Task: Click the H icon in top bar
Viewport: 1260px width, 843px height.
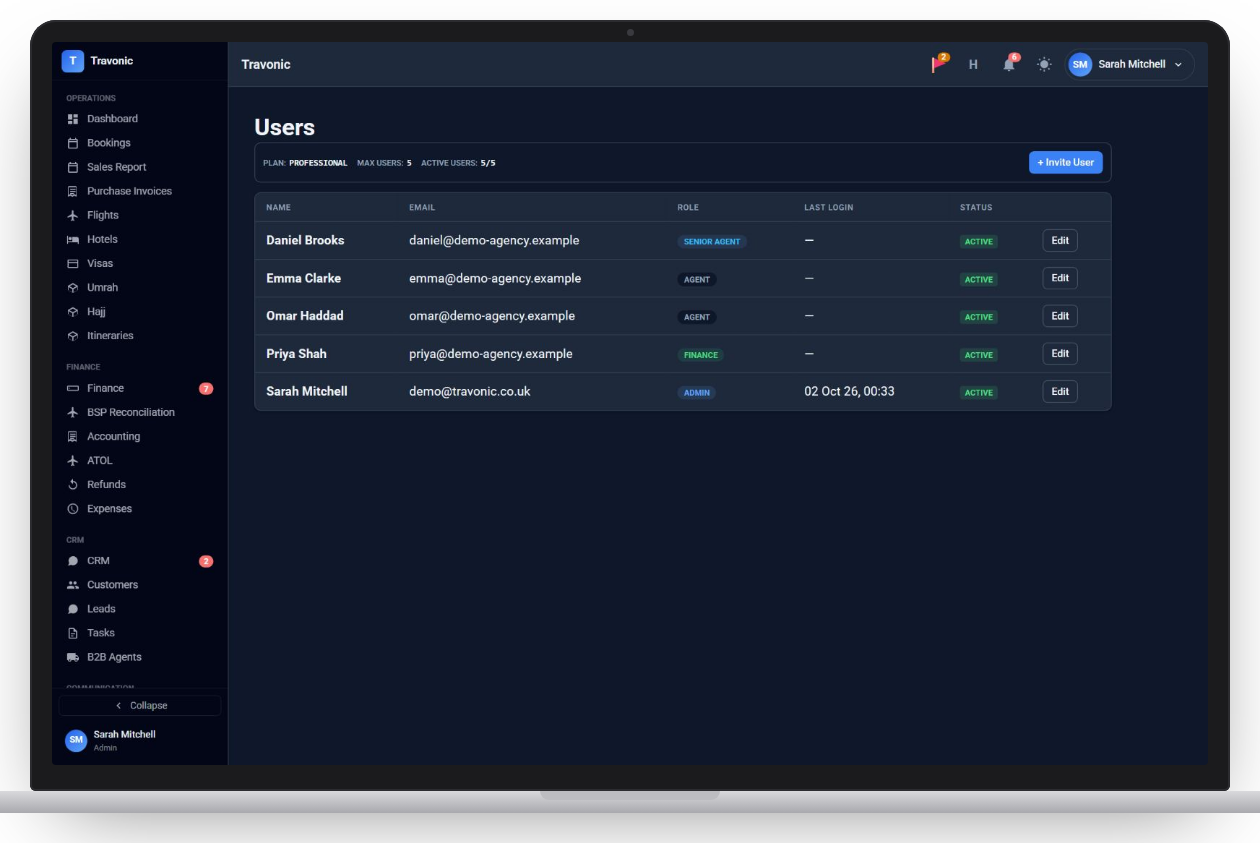Action: click(973, 64)
